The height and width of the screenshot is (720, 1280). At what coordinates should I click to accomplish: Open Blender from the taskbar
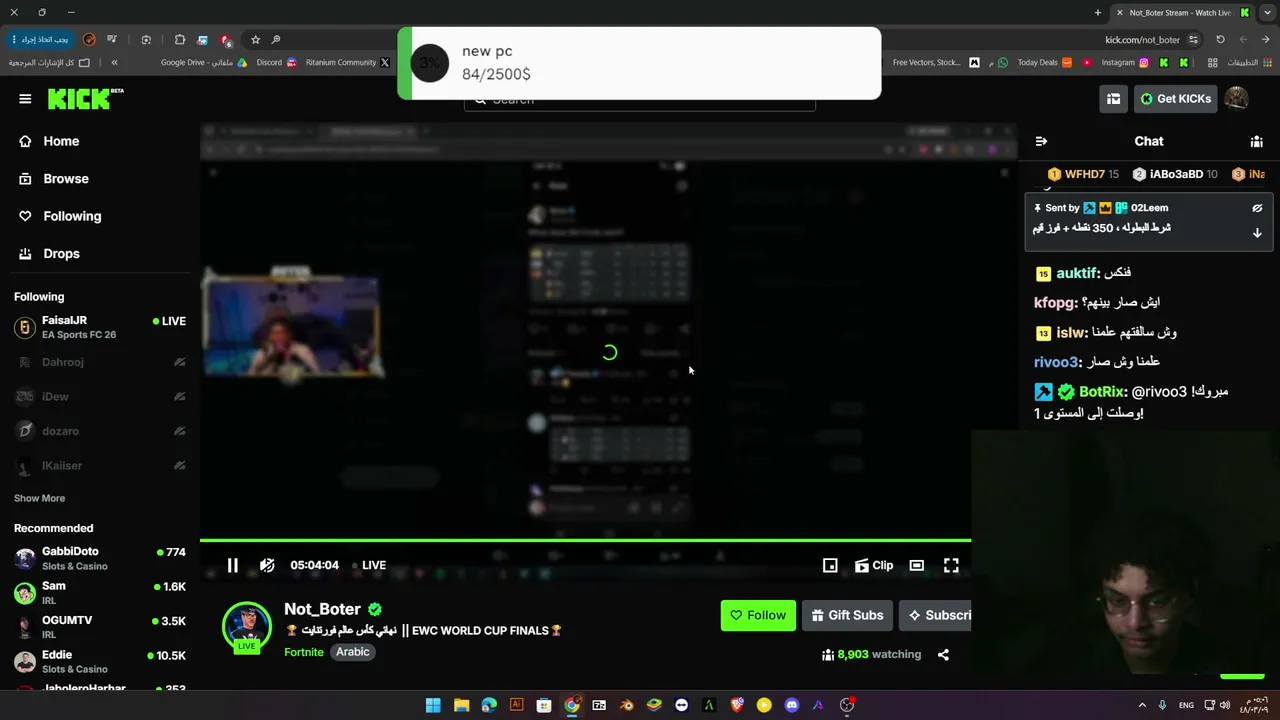[x=626, y=705]
